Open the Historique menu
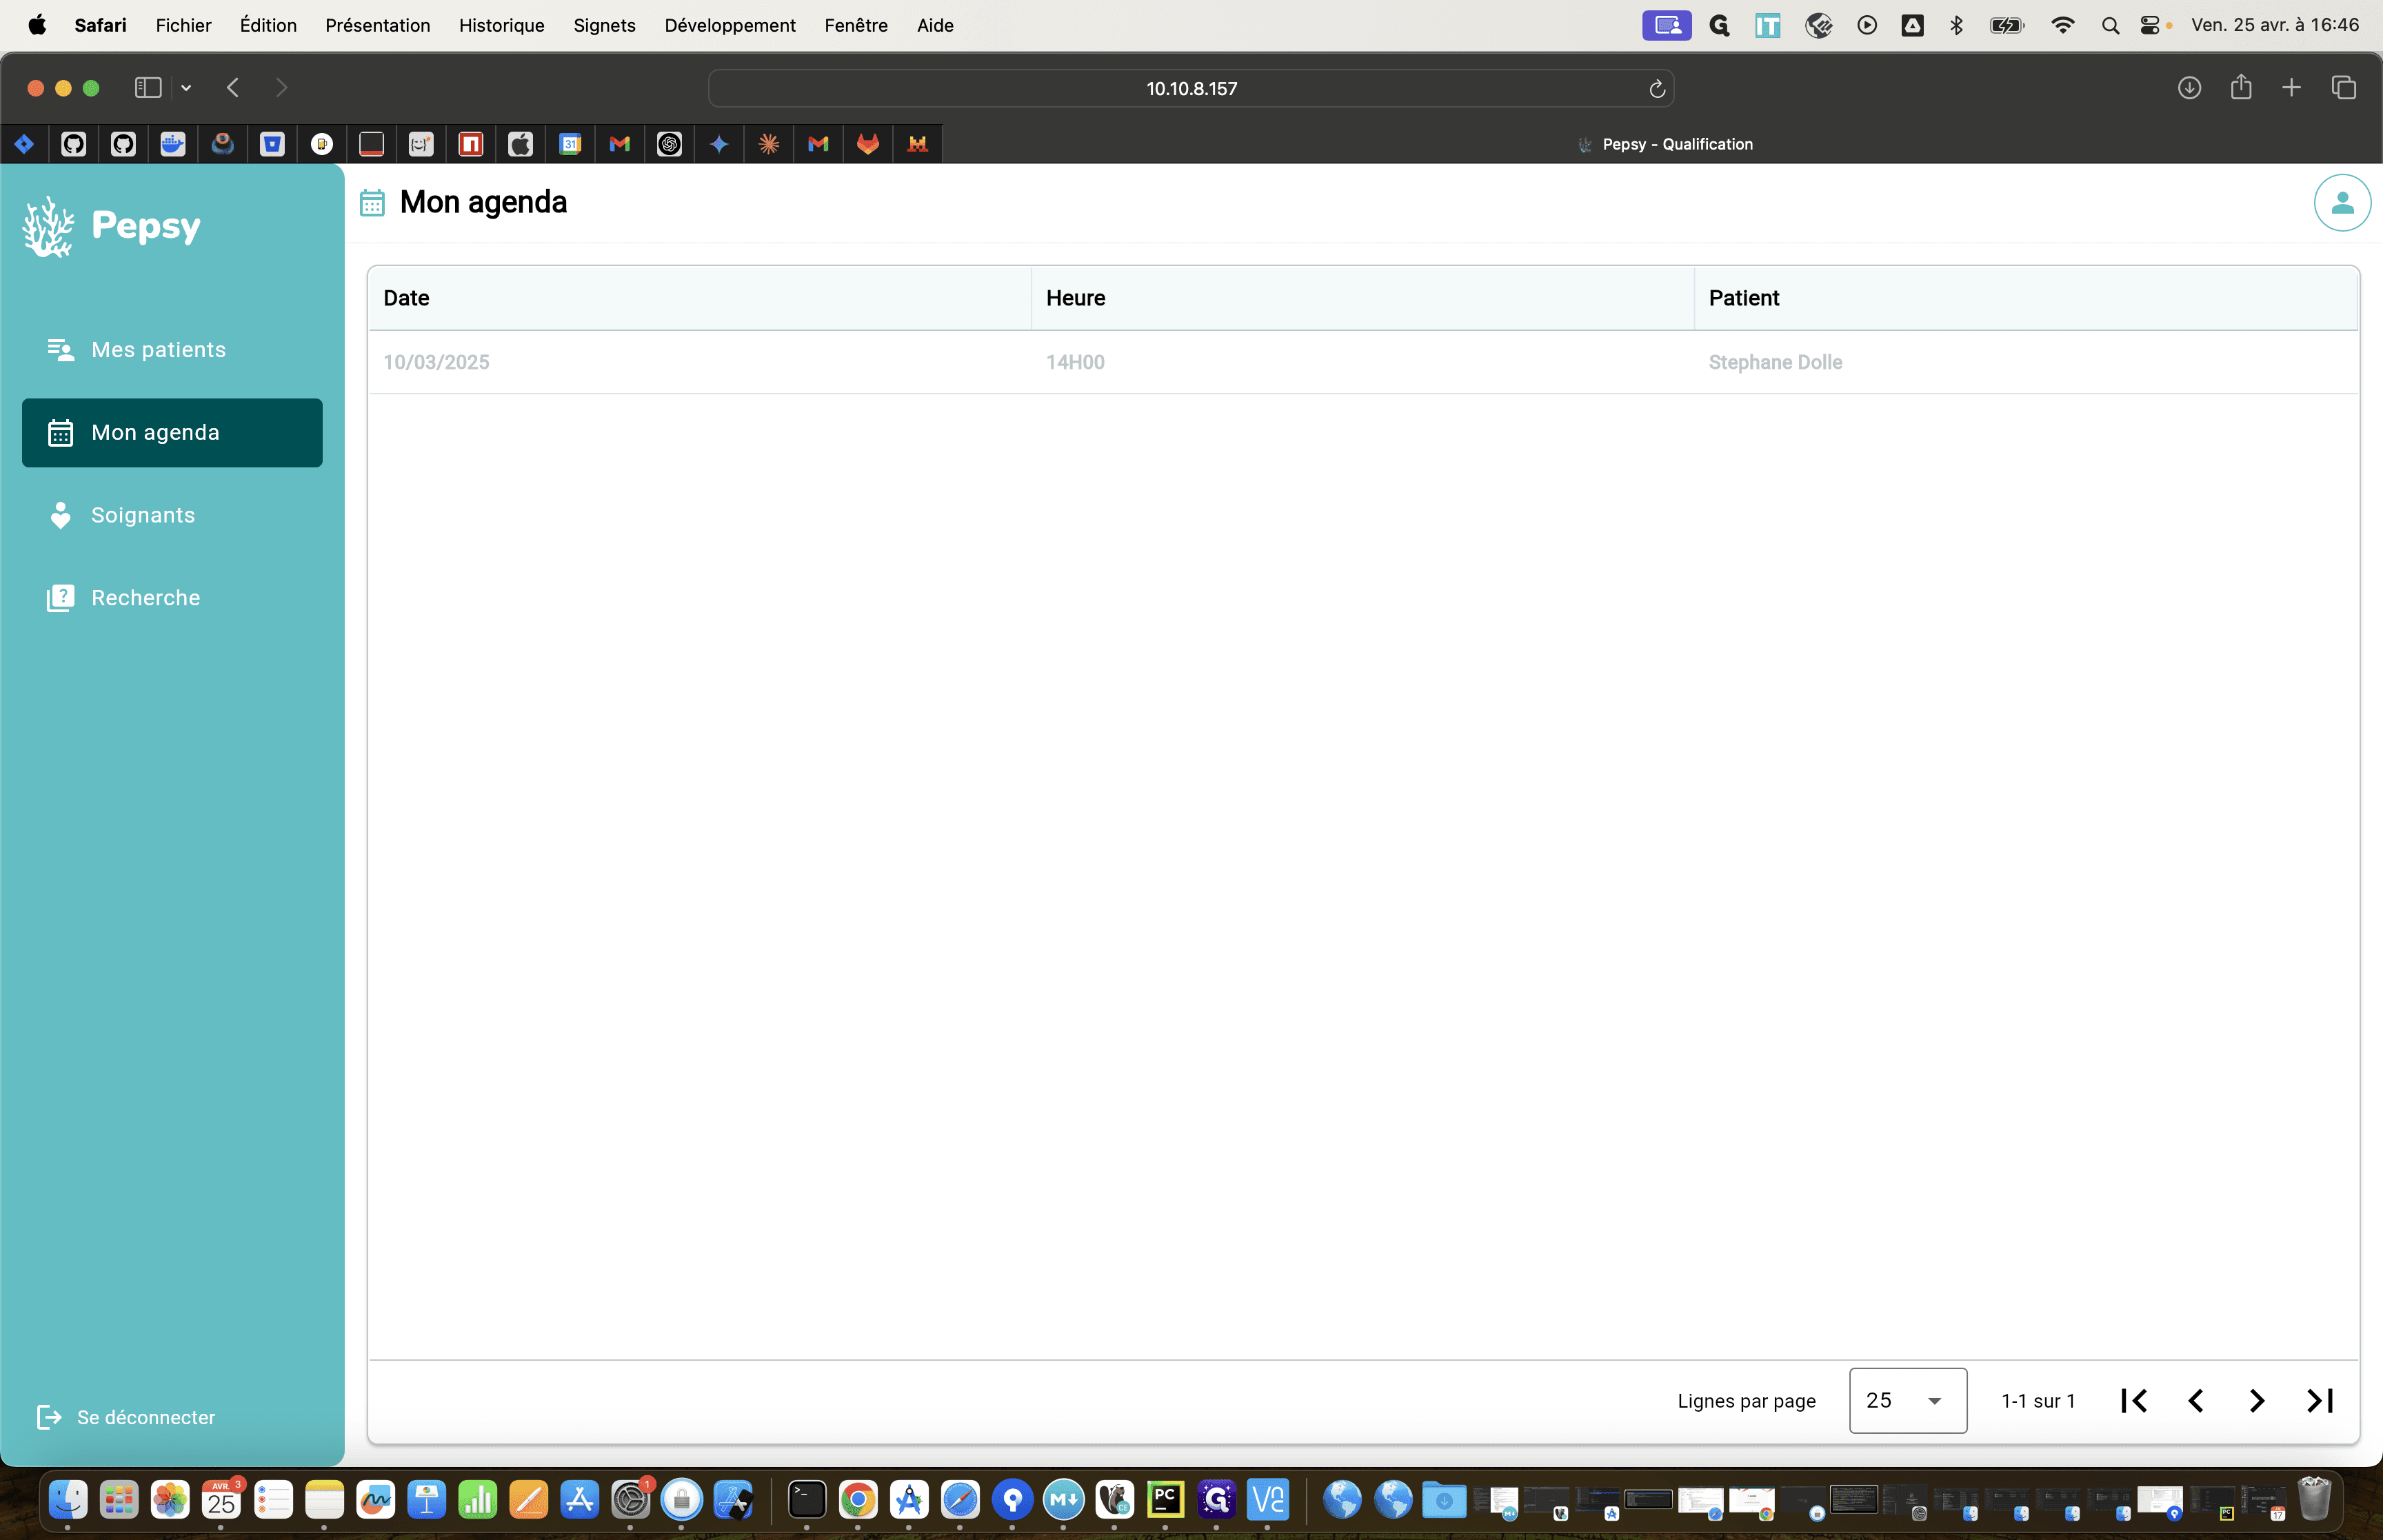 click(x=501, y=25)
